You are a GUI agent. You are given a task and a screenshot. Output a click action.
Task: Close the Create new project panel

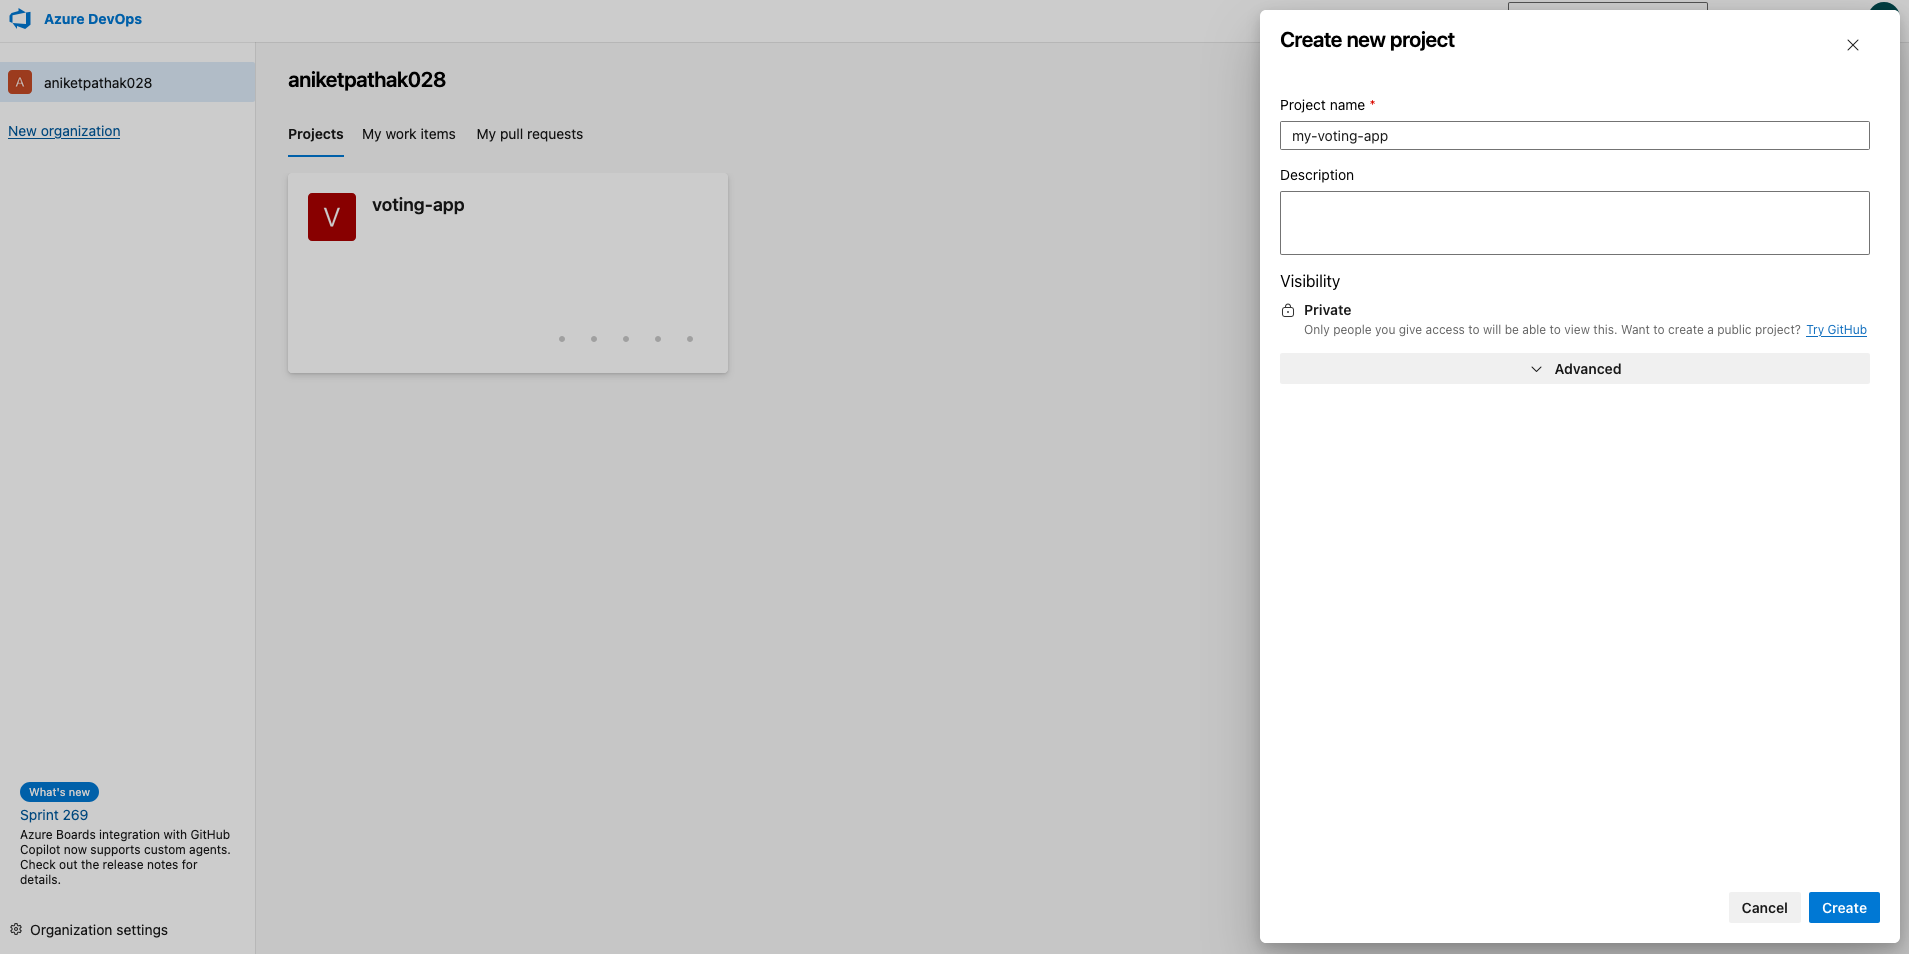point(1852,45)
